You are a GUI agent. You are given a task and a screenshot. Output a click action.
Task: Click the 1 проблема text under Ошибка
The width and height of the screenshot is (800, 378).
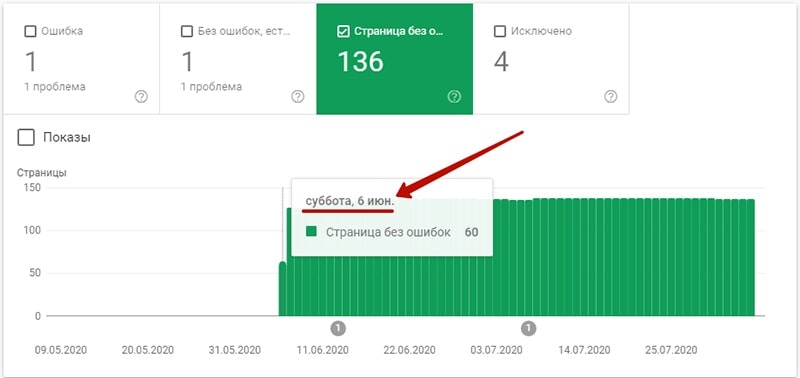tap(55, 87)
